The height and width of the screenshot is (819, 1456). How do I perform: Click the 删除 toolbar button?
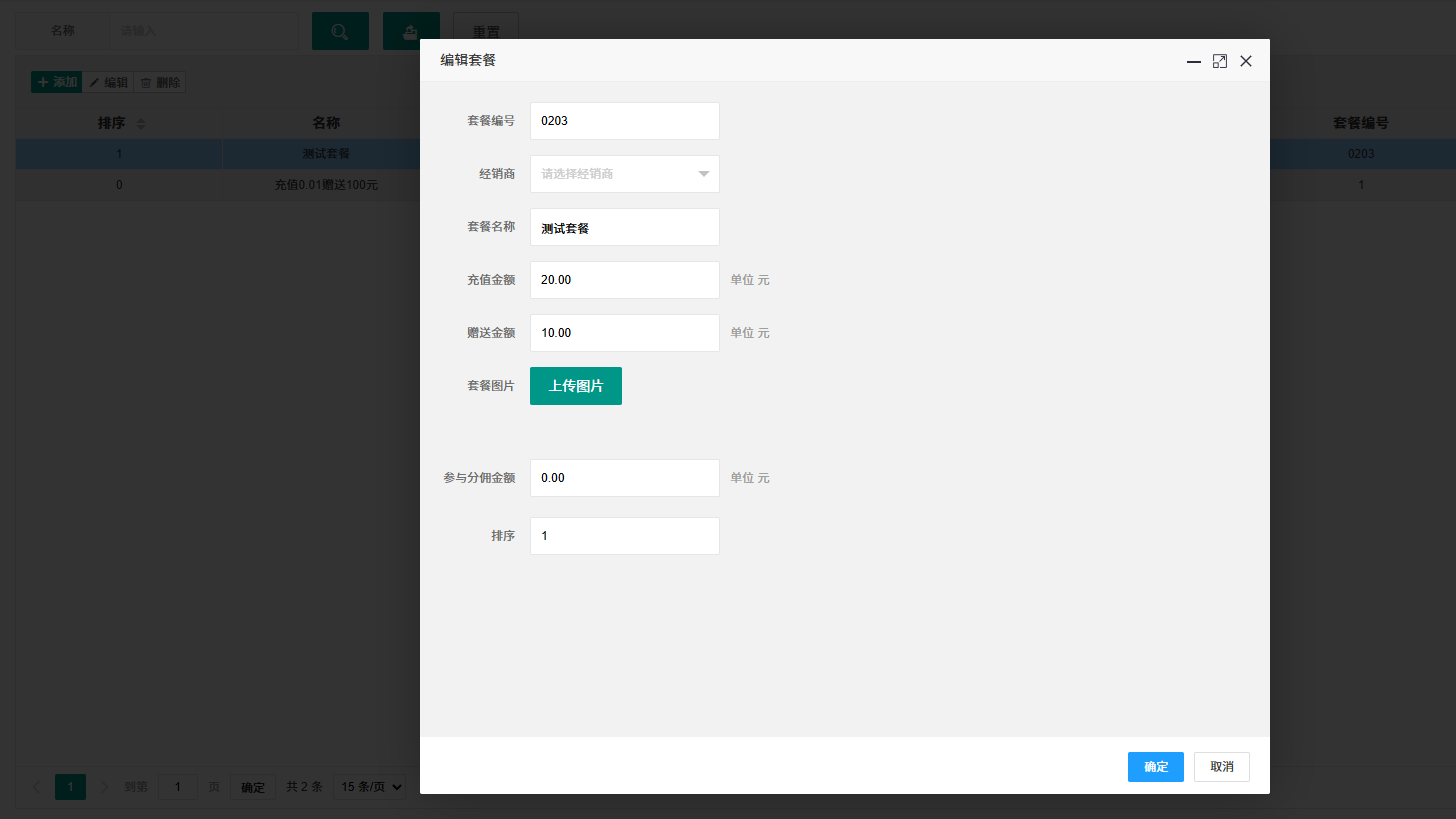pos(160,82)
